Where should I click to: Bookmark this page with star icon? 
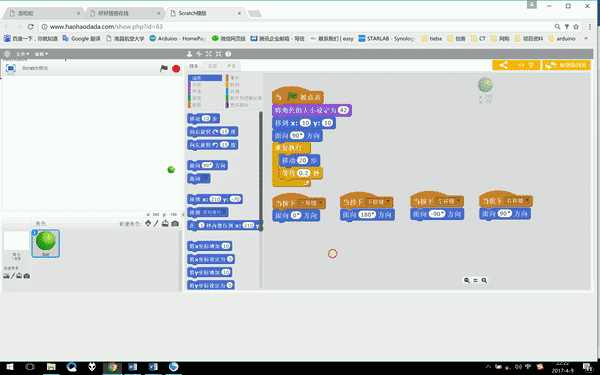[x=576, y=27]
